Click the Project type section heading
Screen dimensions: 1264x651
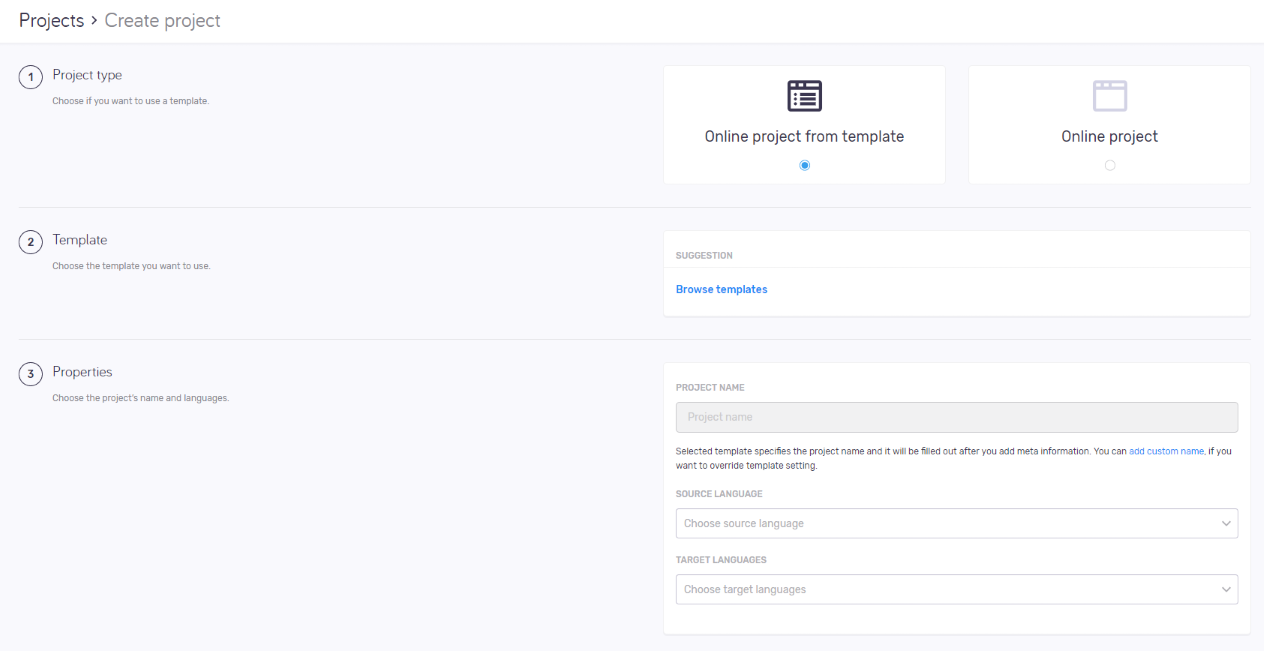[87, 75]
